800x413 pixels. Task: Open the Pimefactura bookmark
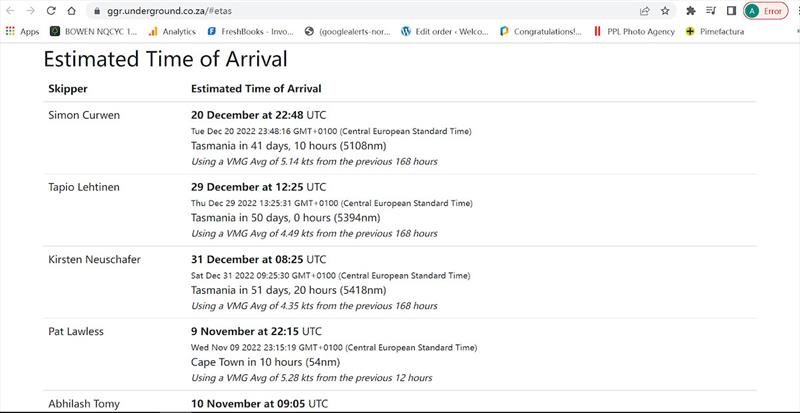tap(715, 32)
